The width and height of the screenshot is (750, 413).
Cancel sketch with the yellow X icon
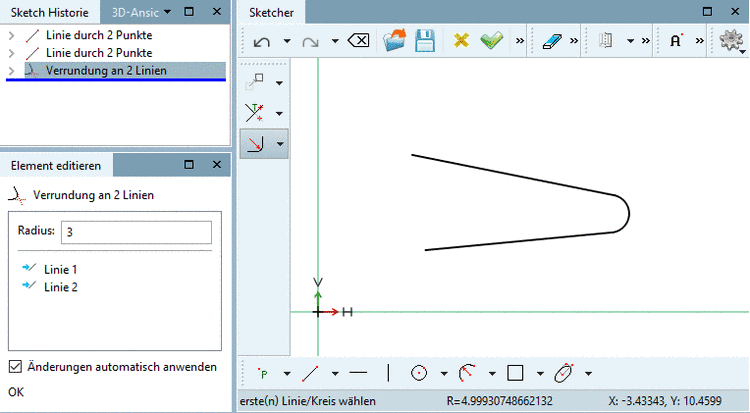[461, 40]
